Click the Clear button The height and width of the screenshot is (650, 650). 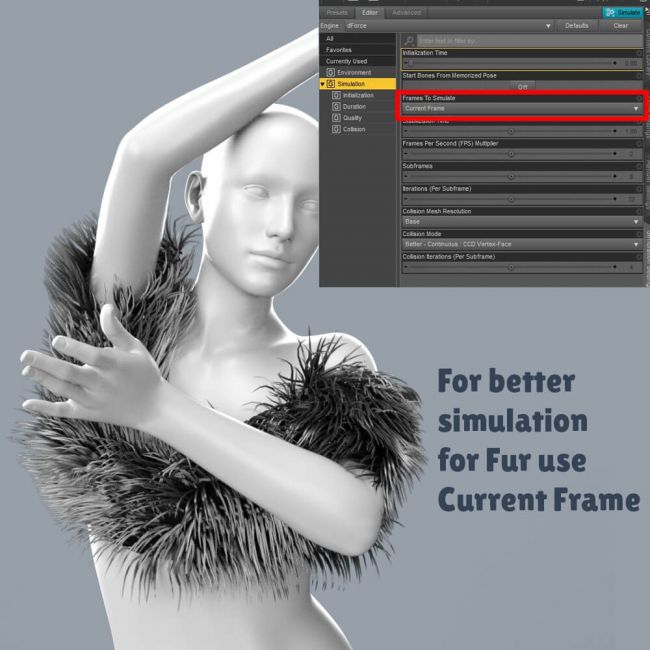tap(620, 25)
